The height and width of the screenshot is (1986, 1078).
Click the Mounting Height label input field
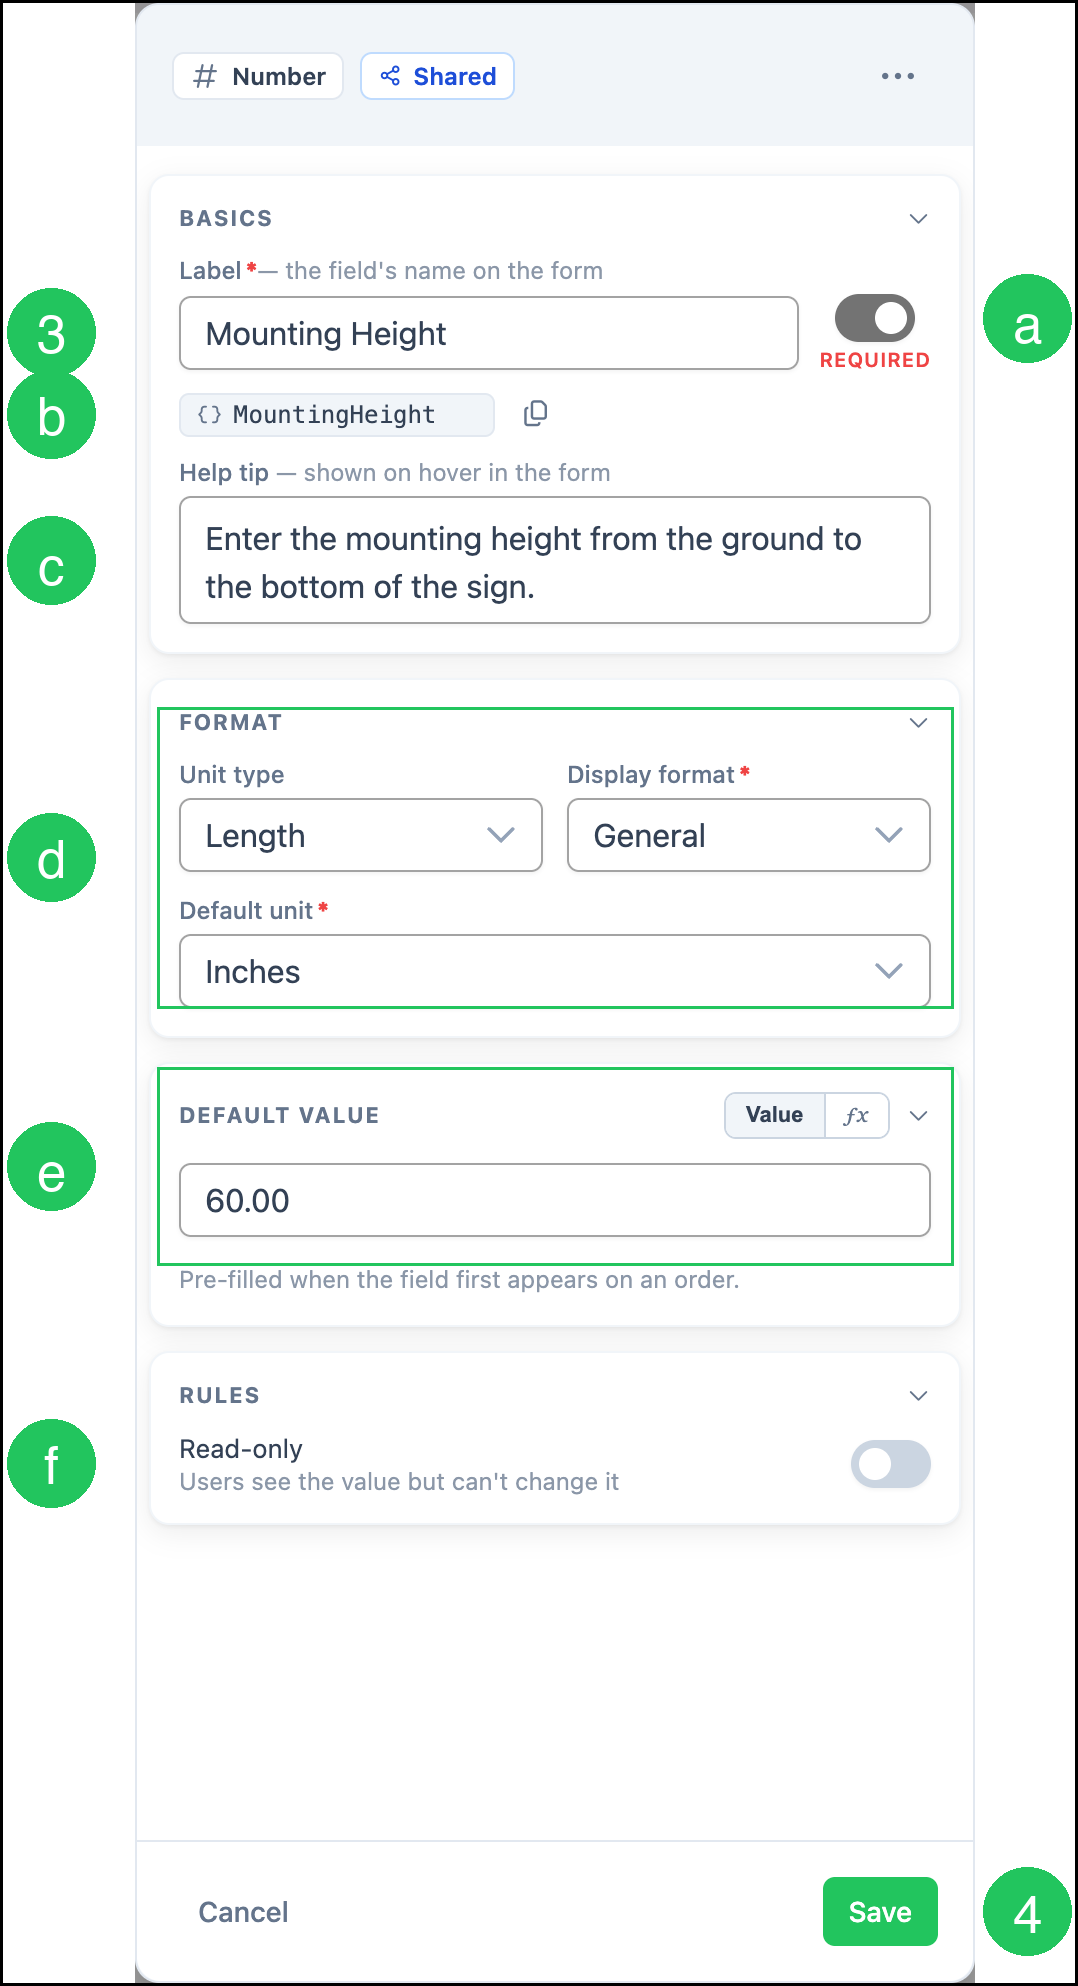point(489,333)
